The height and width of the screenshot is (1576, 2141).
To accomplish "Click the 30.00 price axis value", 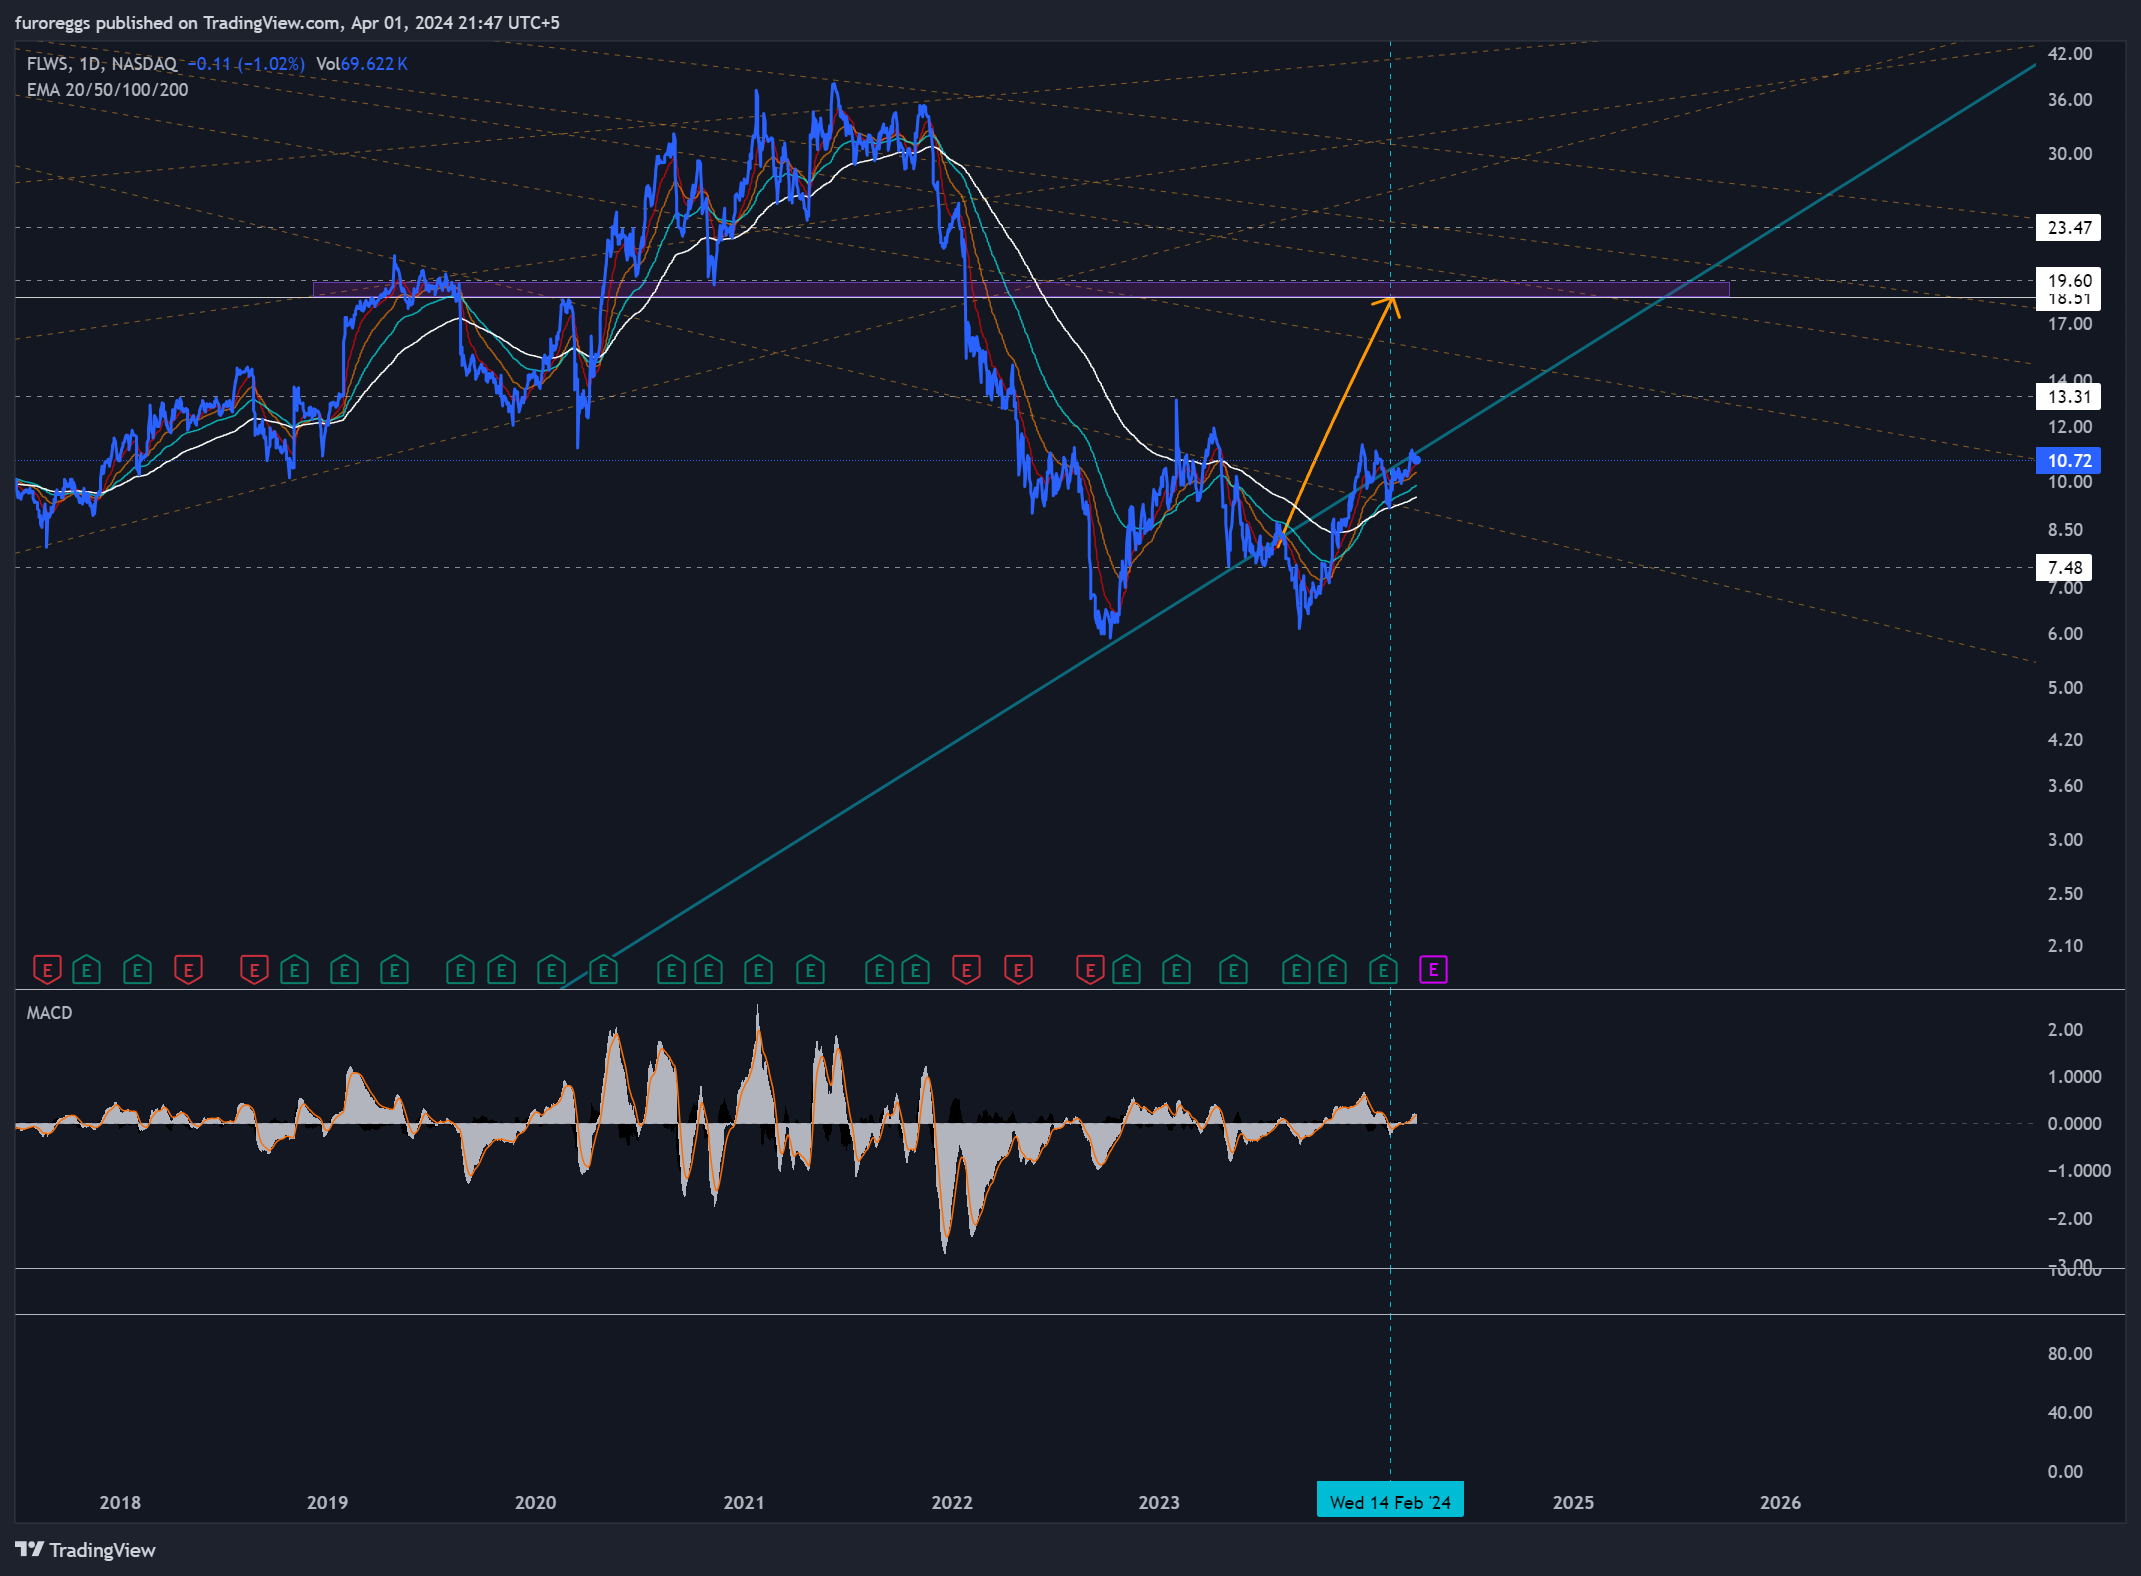I will point(2069,154).
